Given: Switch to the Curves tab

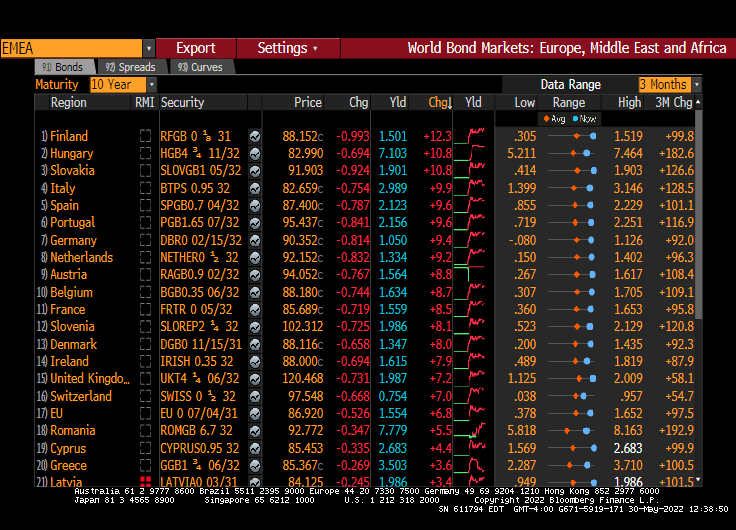Looking at the screenshot, I should click(200, 67).
